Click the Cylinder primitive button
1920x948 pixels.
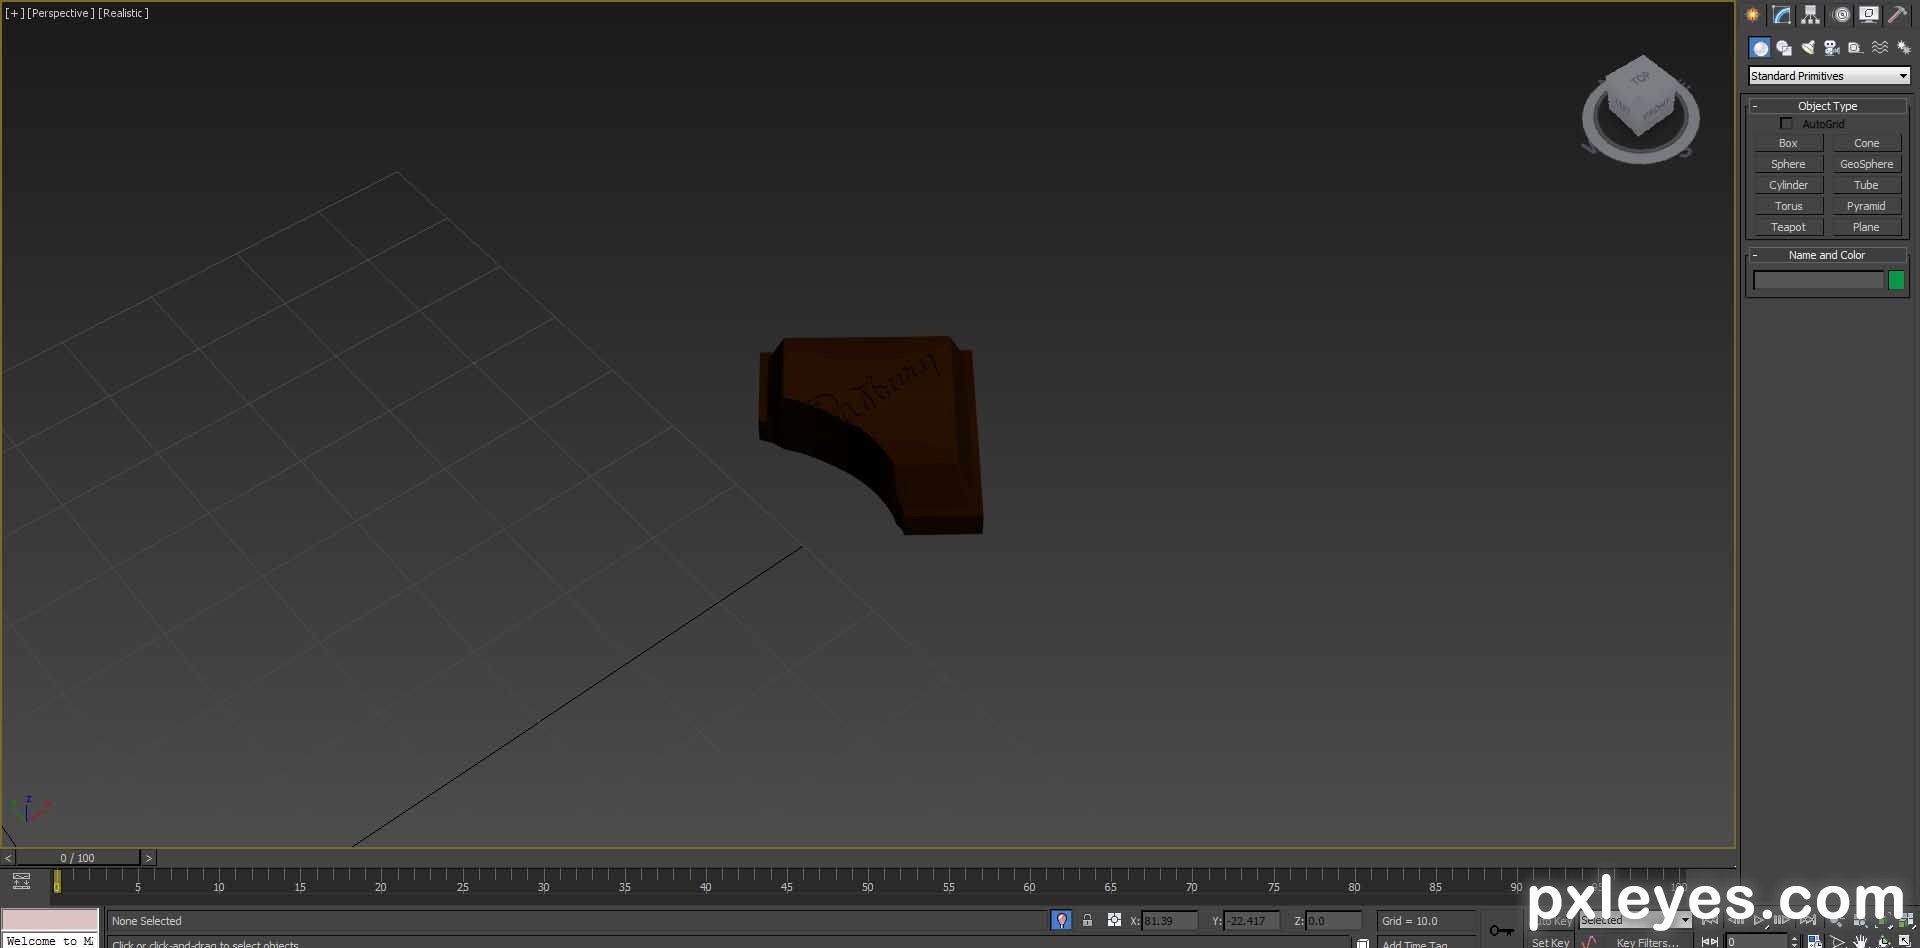(x=1788, y=185)
